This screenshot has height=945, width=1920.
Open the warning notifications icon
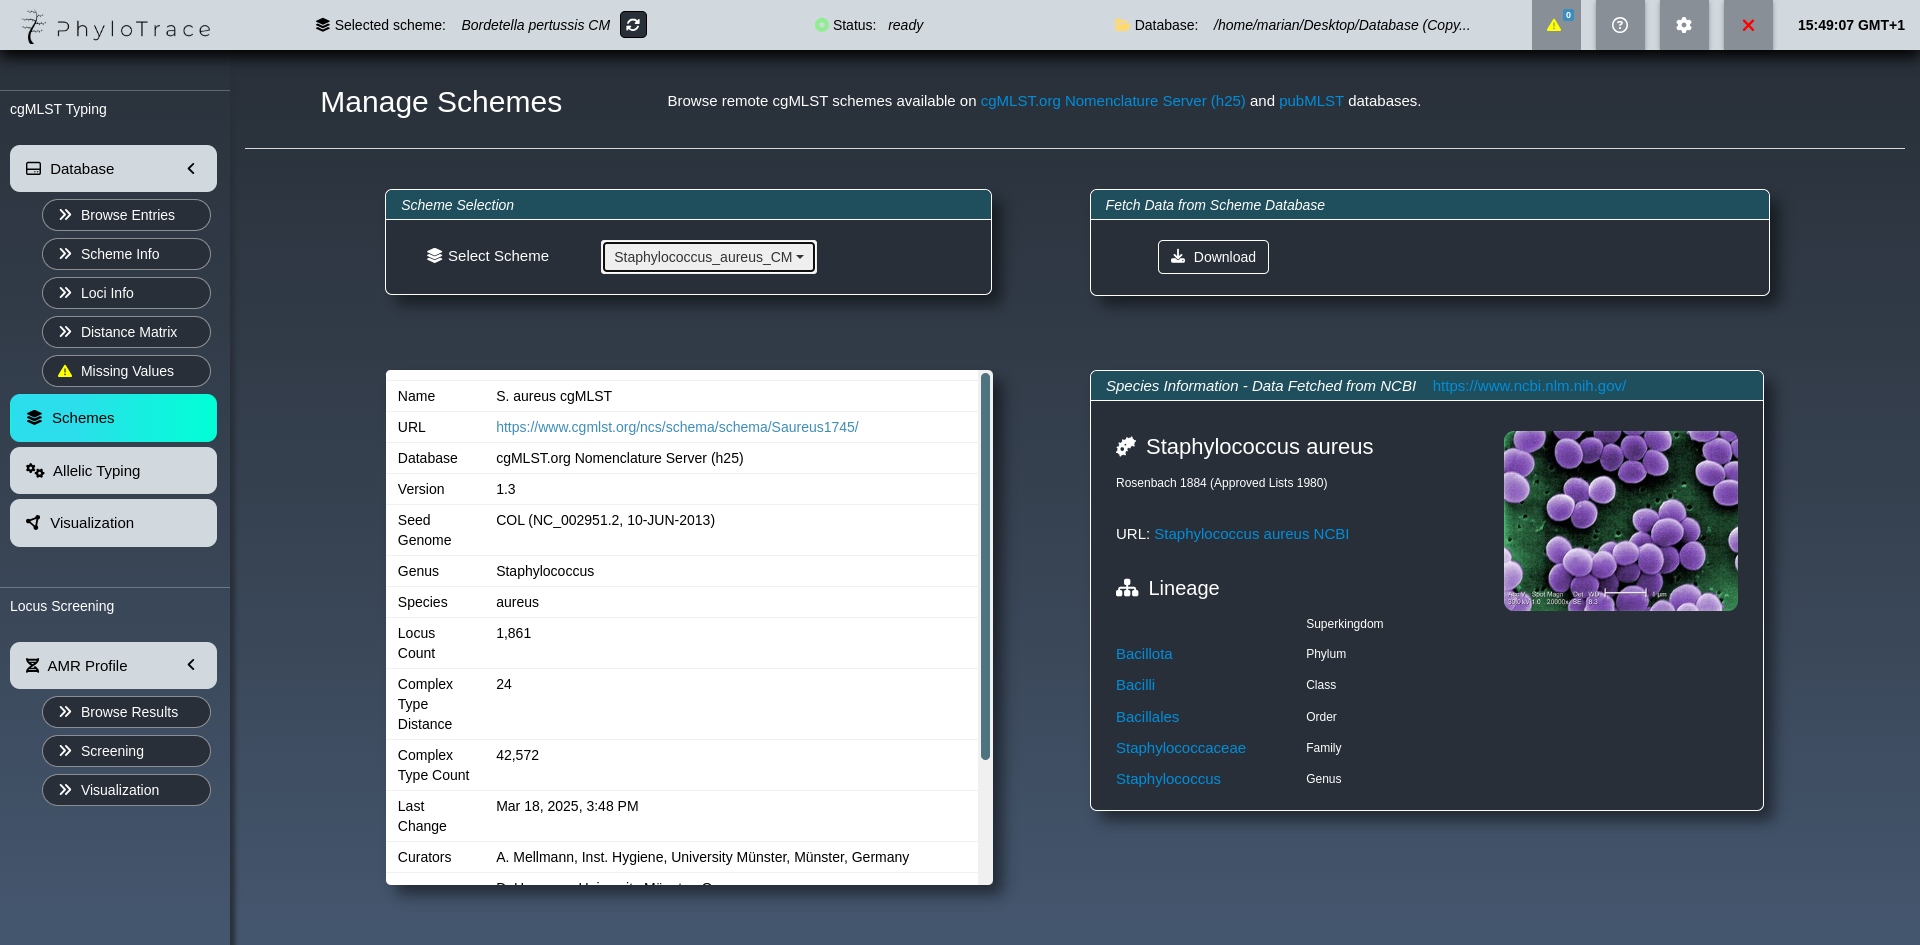1555,25
